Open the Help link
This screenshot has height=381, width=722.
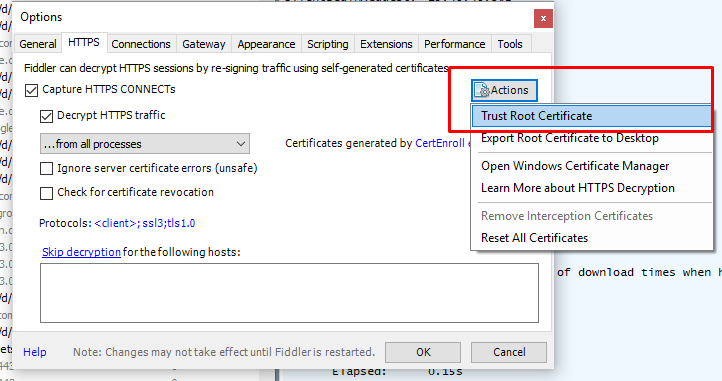pyautogui.click(x=35, y=352)
